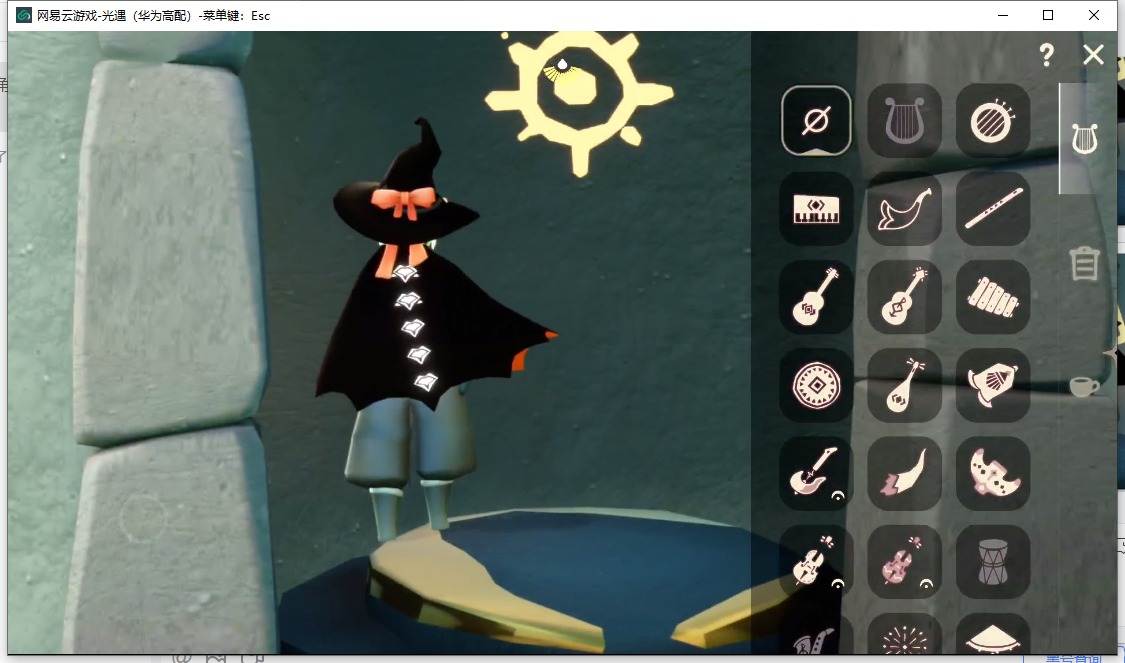Pick the guitar next to the xylophone

click(x=904, y=297)
